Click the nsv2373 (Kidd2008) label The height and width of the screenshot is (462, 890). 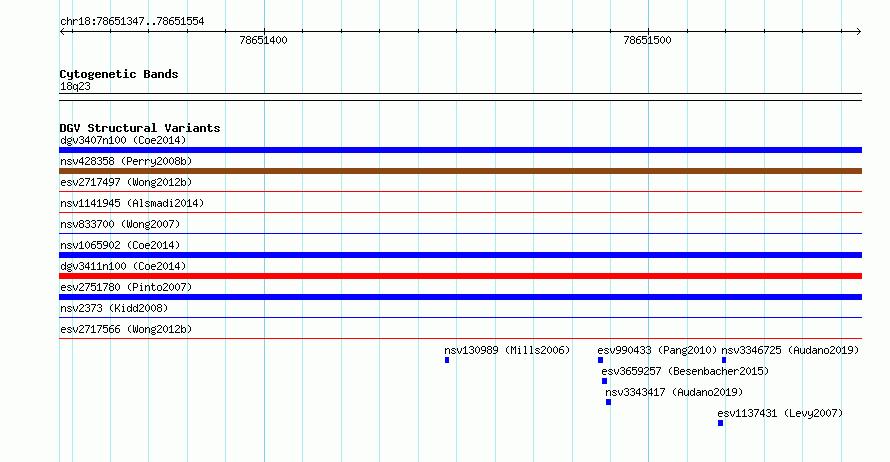click(x=114, y=308)
